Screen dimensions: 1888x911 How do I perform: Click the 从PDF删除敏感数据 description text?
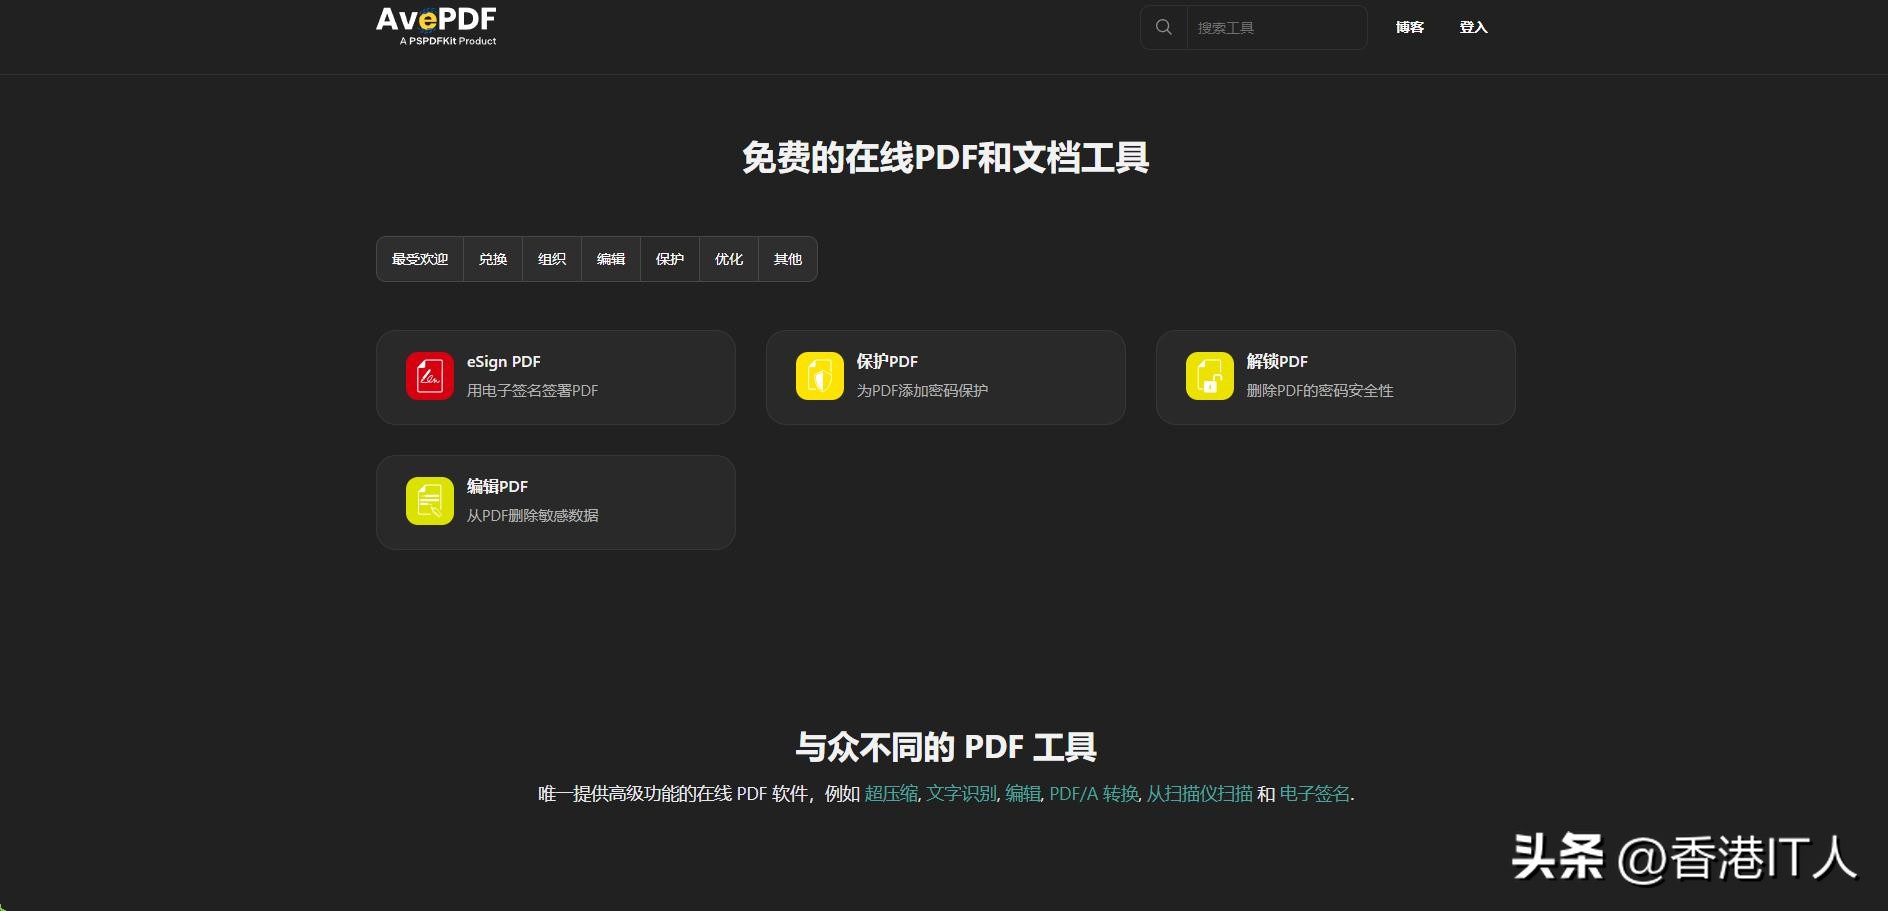pos(533,516)
